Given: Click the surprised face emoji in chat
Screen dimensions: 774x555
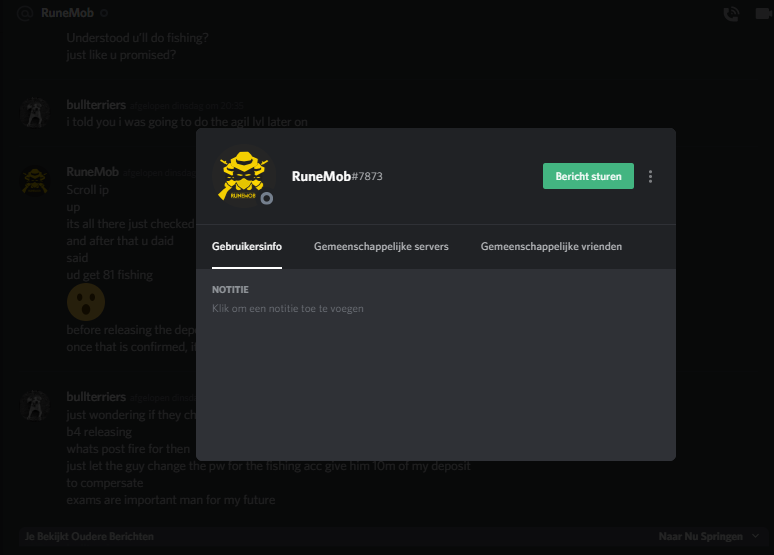Looking at the screenshot, I should tap(86, 302).
